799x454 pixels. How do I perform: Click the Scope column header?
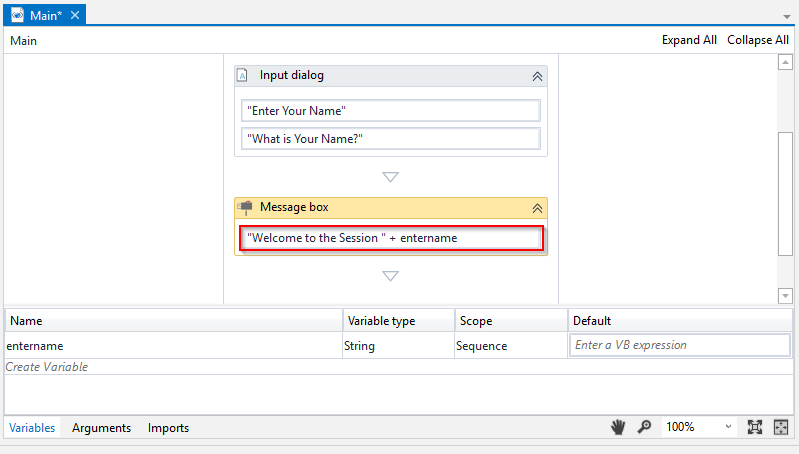[511, 321]
